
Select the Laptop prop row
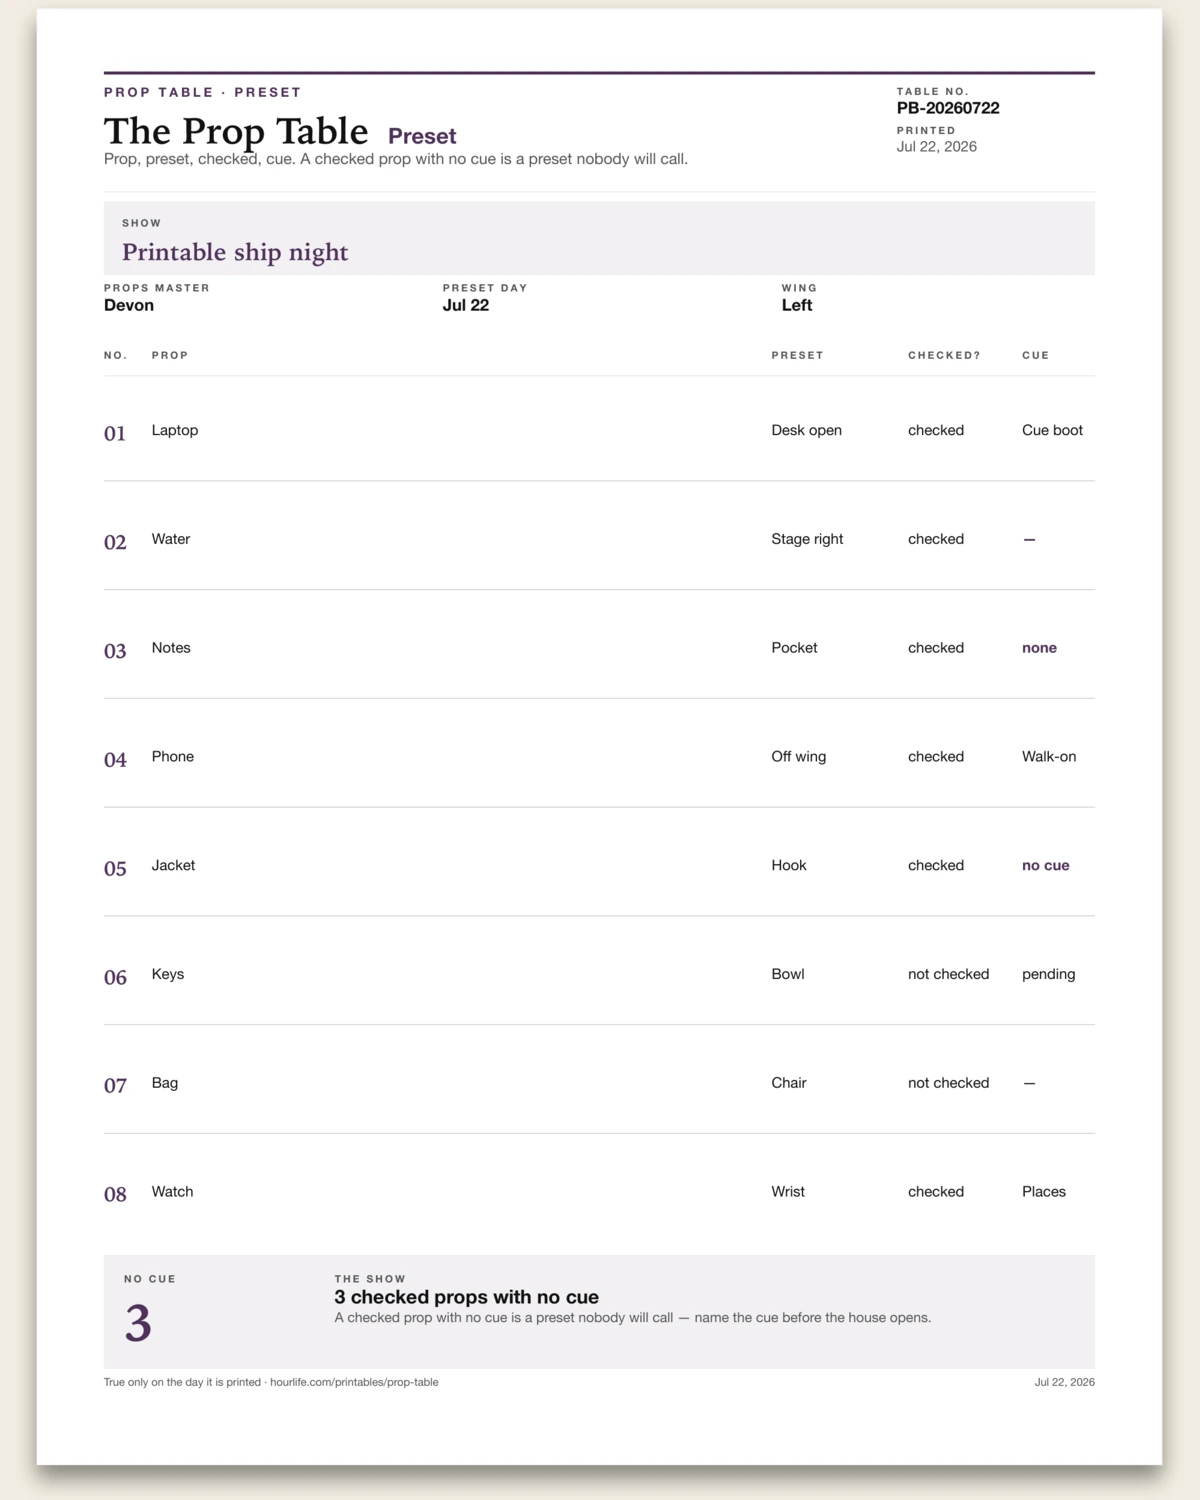coord(599,431)
